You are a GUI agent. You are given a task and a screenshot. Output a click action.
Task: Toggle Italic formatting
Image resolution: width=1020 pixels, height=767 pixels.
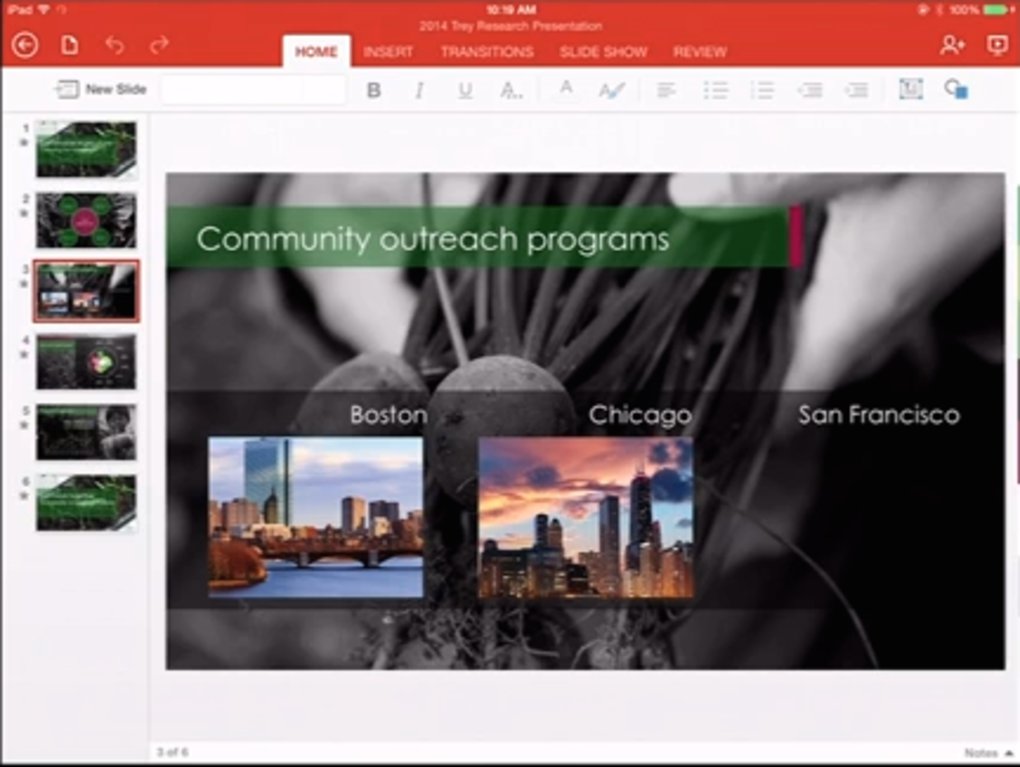click(419, 90)
